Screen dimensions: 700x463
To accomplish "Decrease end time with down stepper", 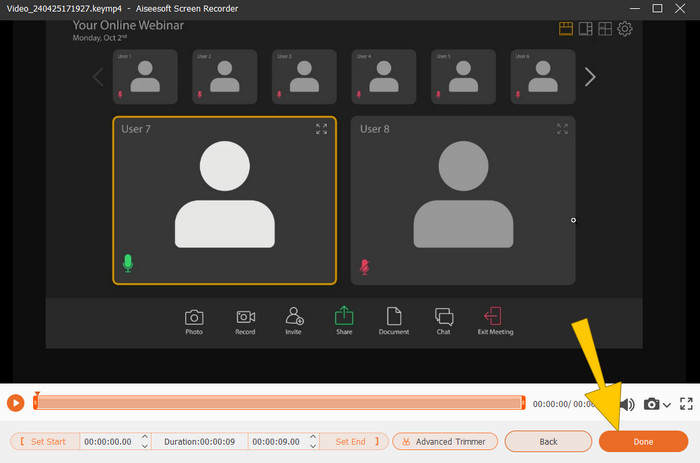I will 313,446.
